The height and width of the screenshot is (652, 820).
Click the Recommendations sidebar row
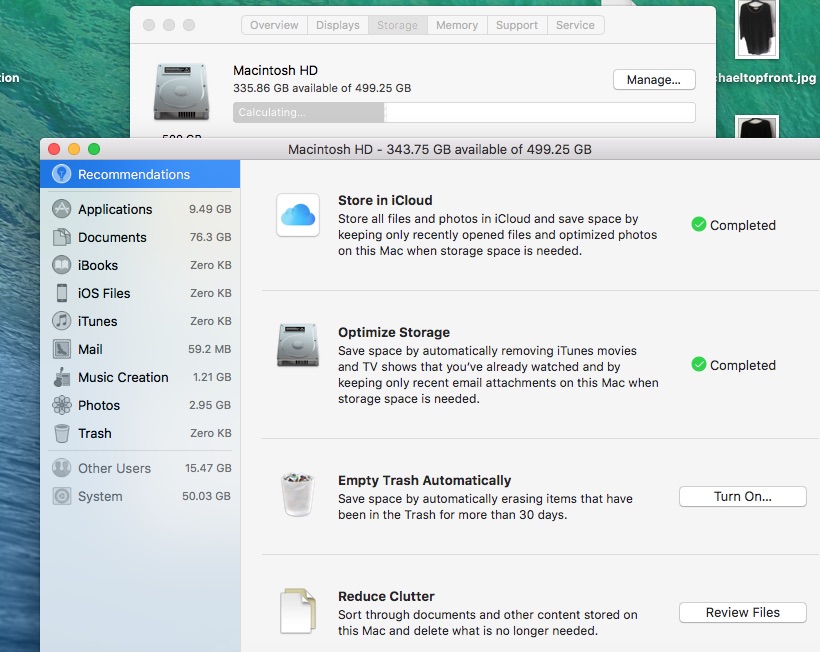pos(140,174)
